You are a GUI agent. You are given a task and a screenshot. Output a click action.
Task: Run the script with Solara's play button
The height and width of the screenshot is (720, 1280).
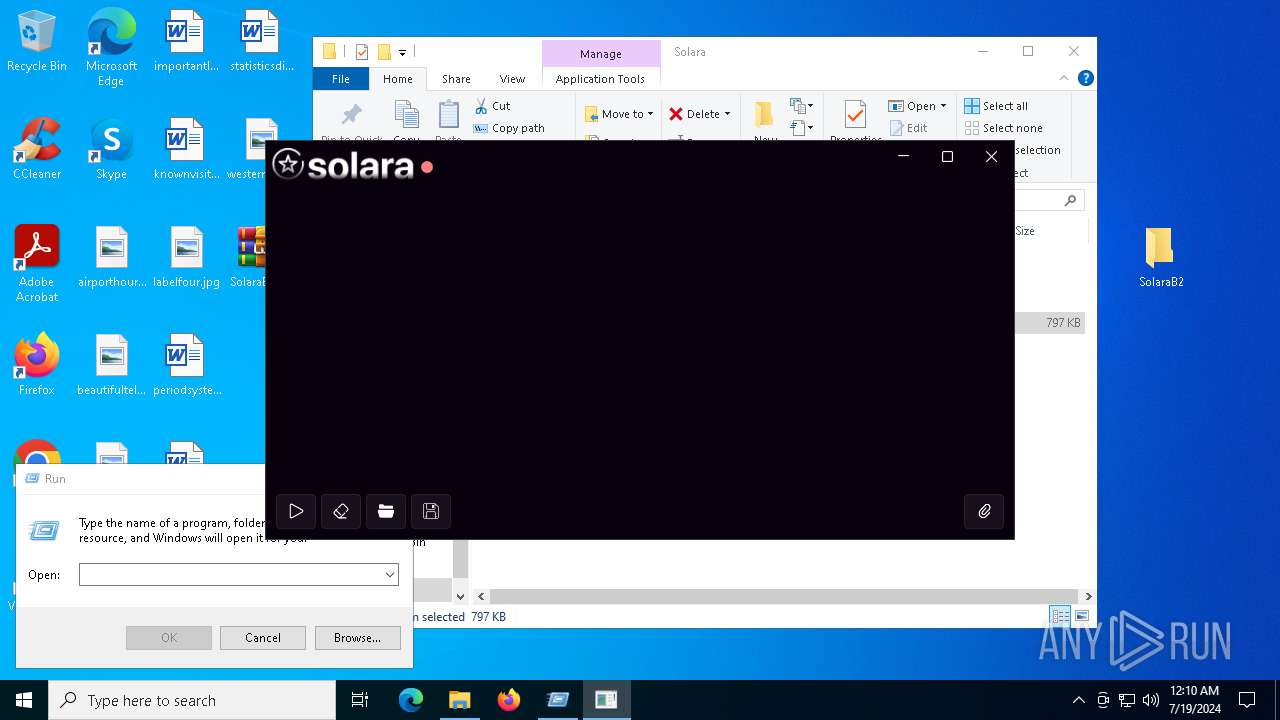pos(296,511)
